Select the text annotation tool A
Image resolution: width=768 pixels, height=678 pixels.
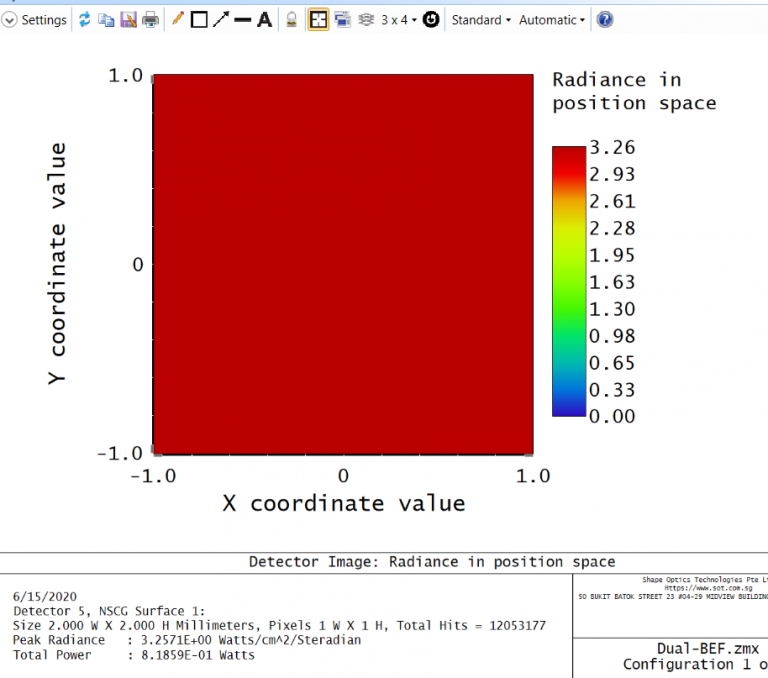pos(264,20)
